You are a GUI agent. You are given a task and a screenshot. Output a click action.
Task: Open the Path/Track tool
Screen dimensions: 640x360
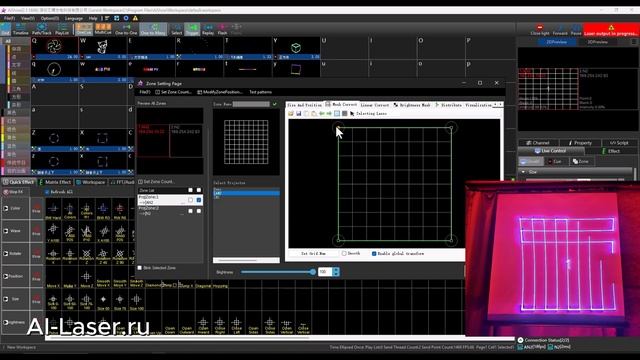point(42,29)
